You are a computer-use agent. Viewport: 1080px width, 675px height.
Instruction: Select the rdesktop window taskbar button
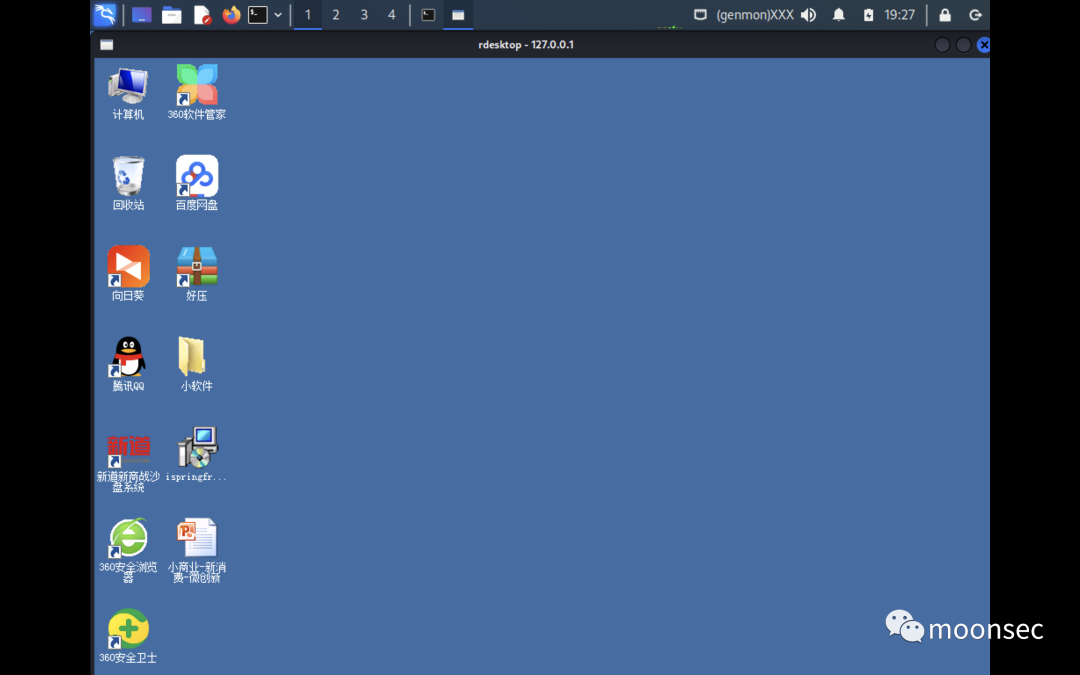point(458,14)
